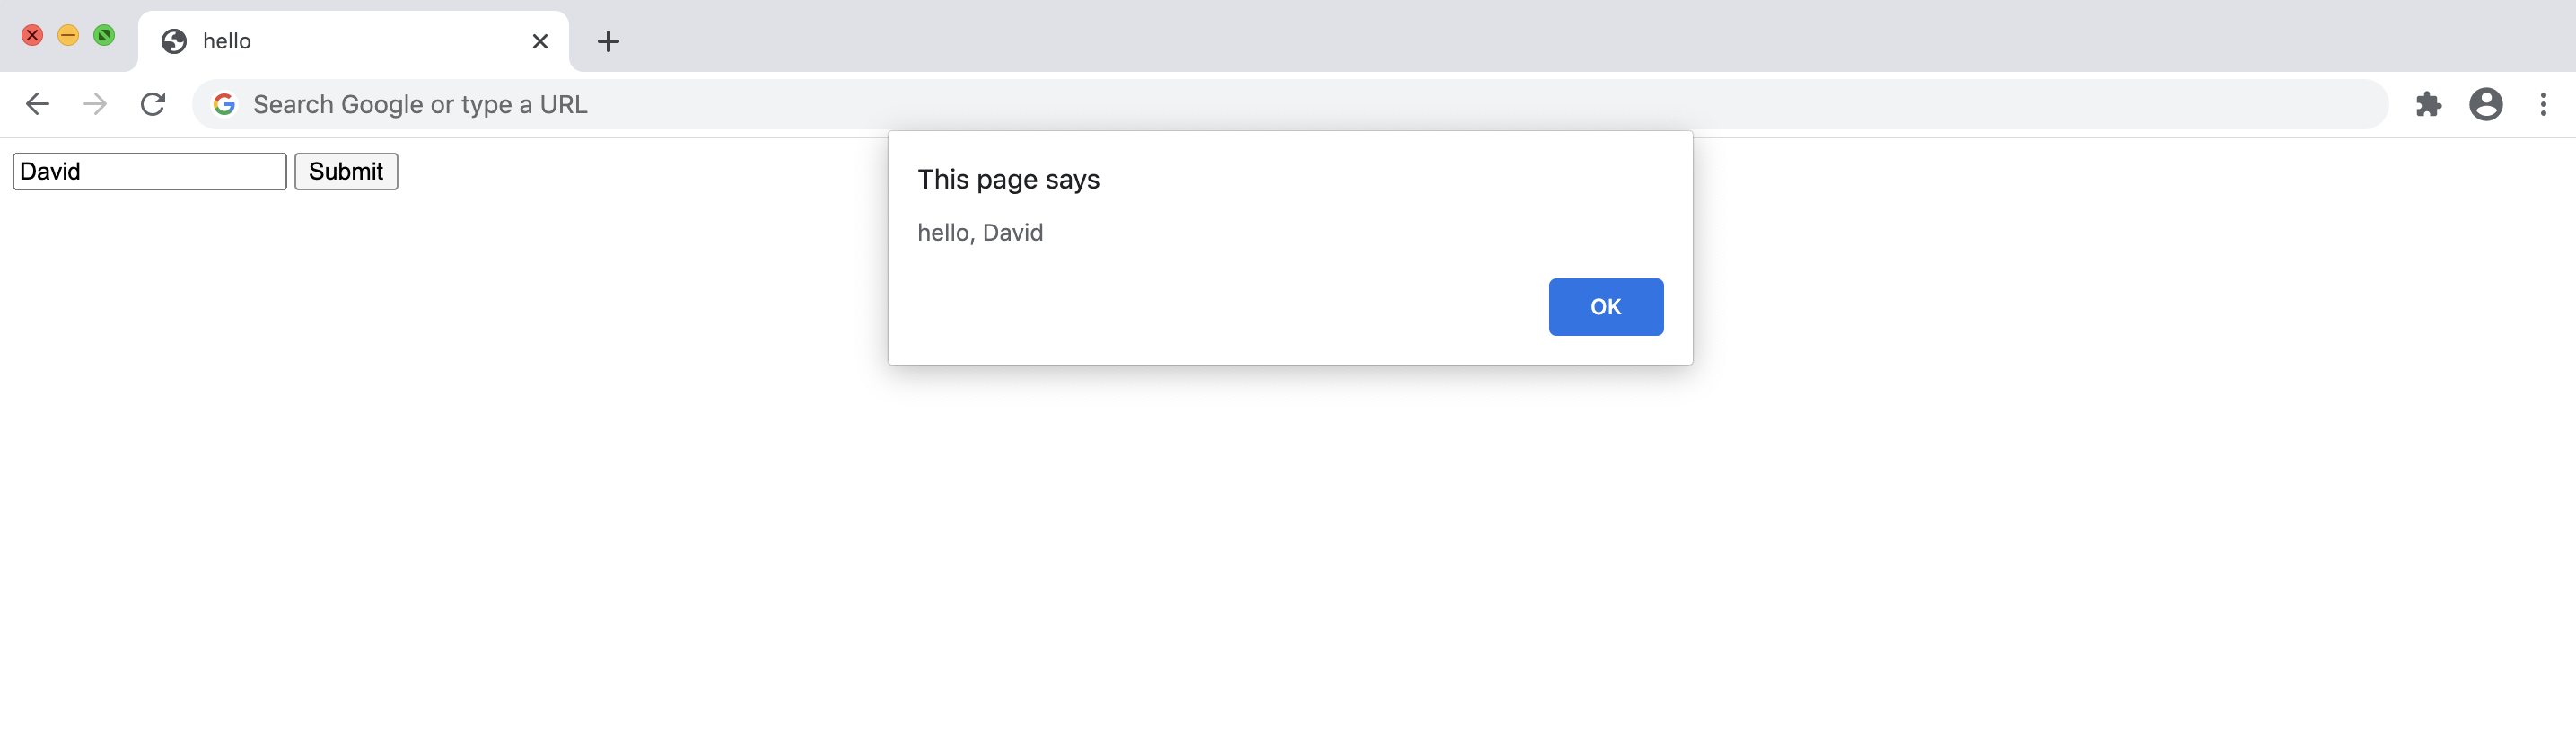This screenshot has width=2576, height=740.
Task: Close the "hello" tab
Action: [x=540, y=41]
